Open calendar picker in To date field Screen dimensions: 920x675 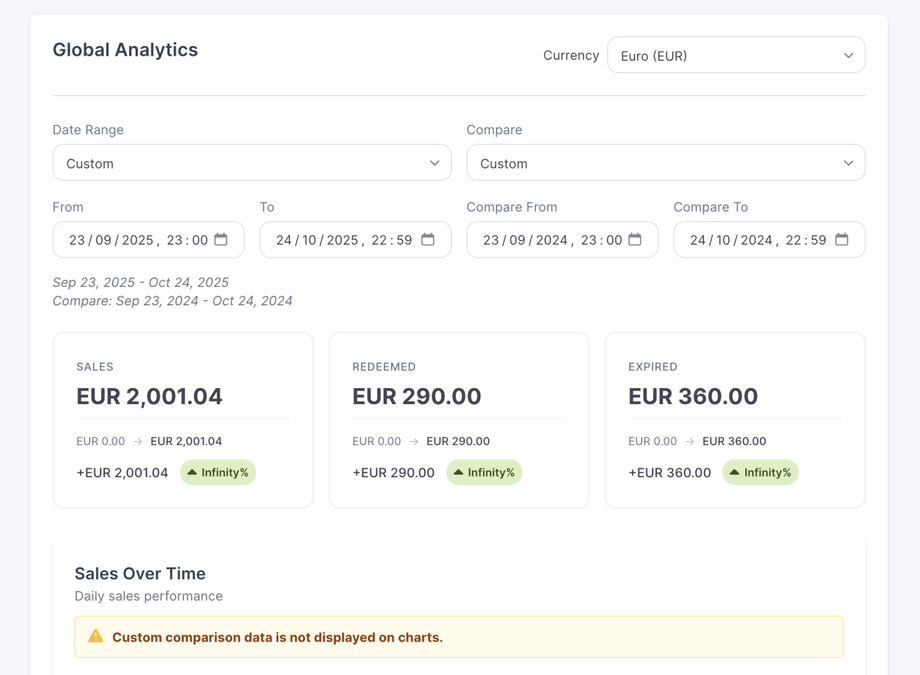point(428,240)
